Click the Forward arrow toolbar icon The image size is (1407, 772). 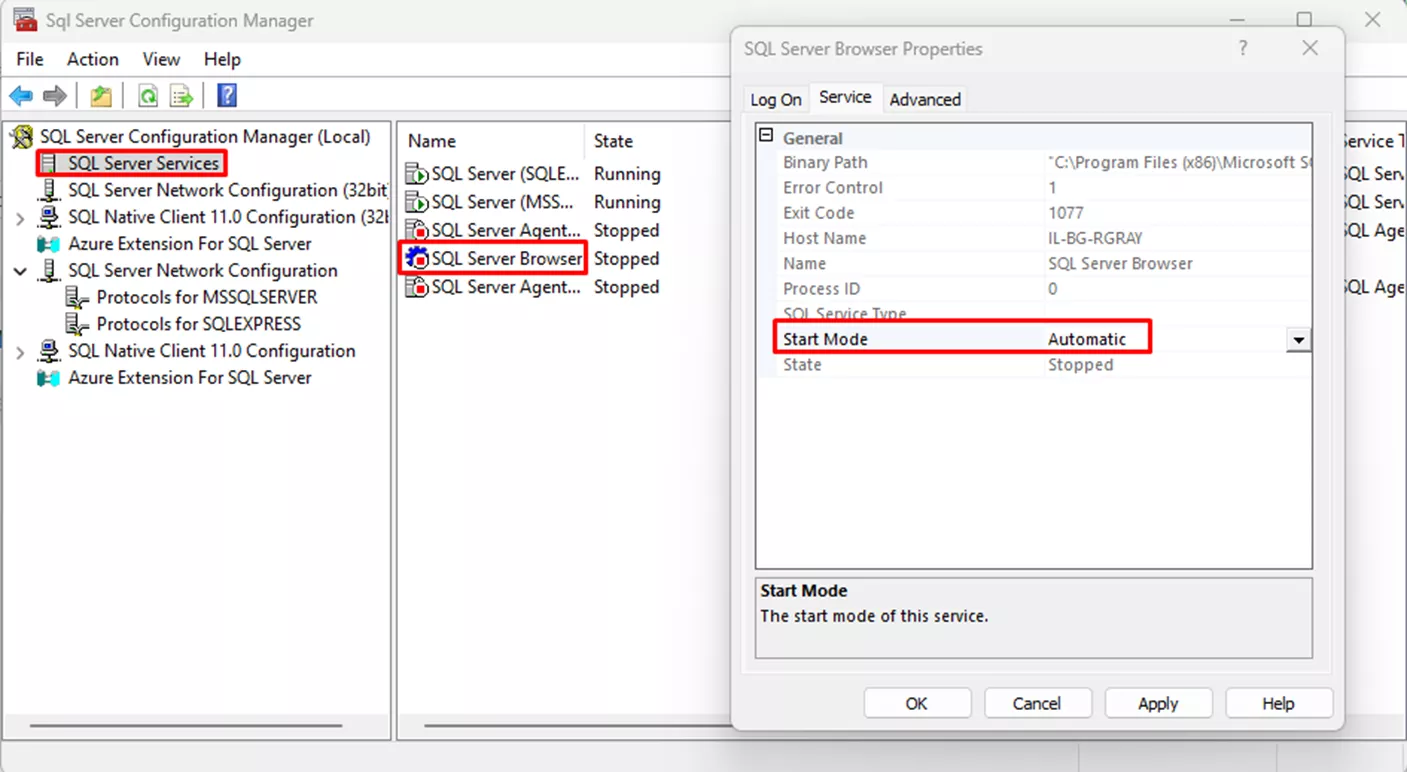pos(55,96)
